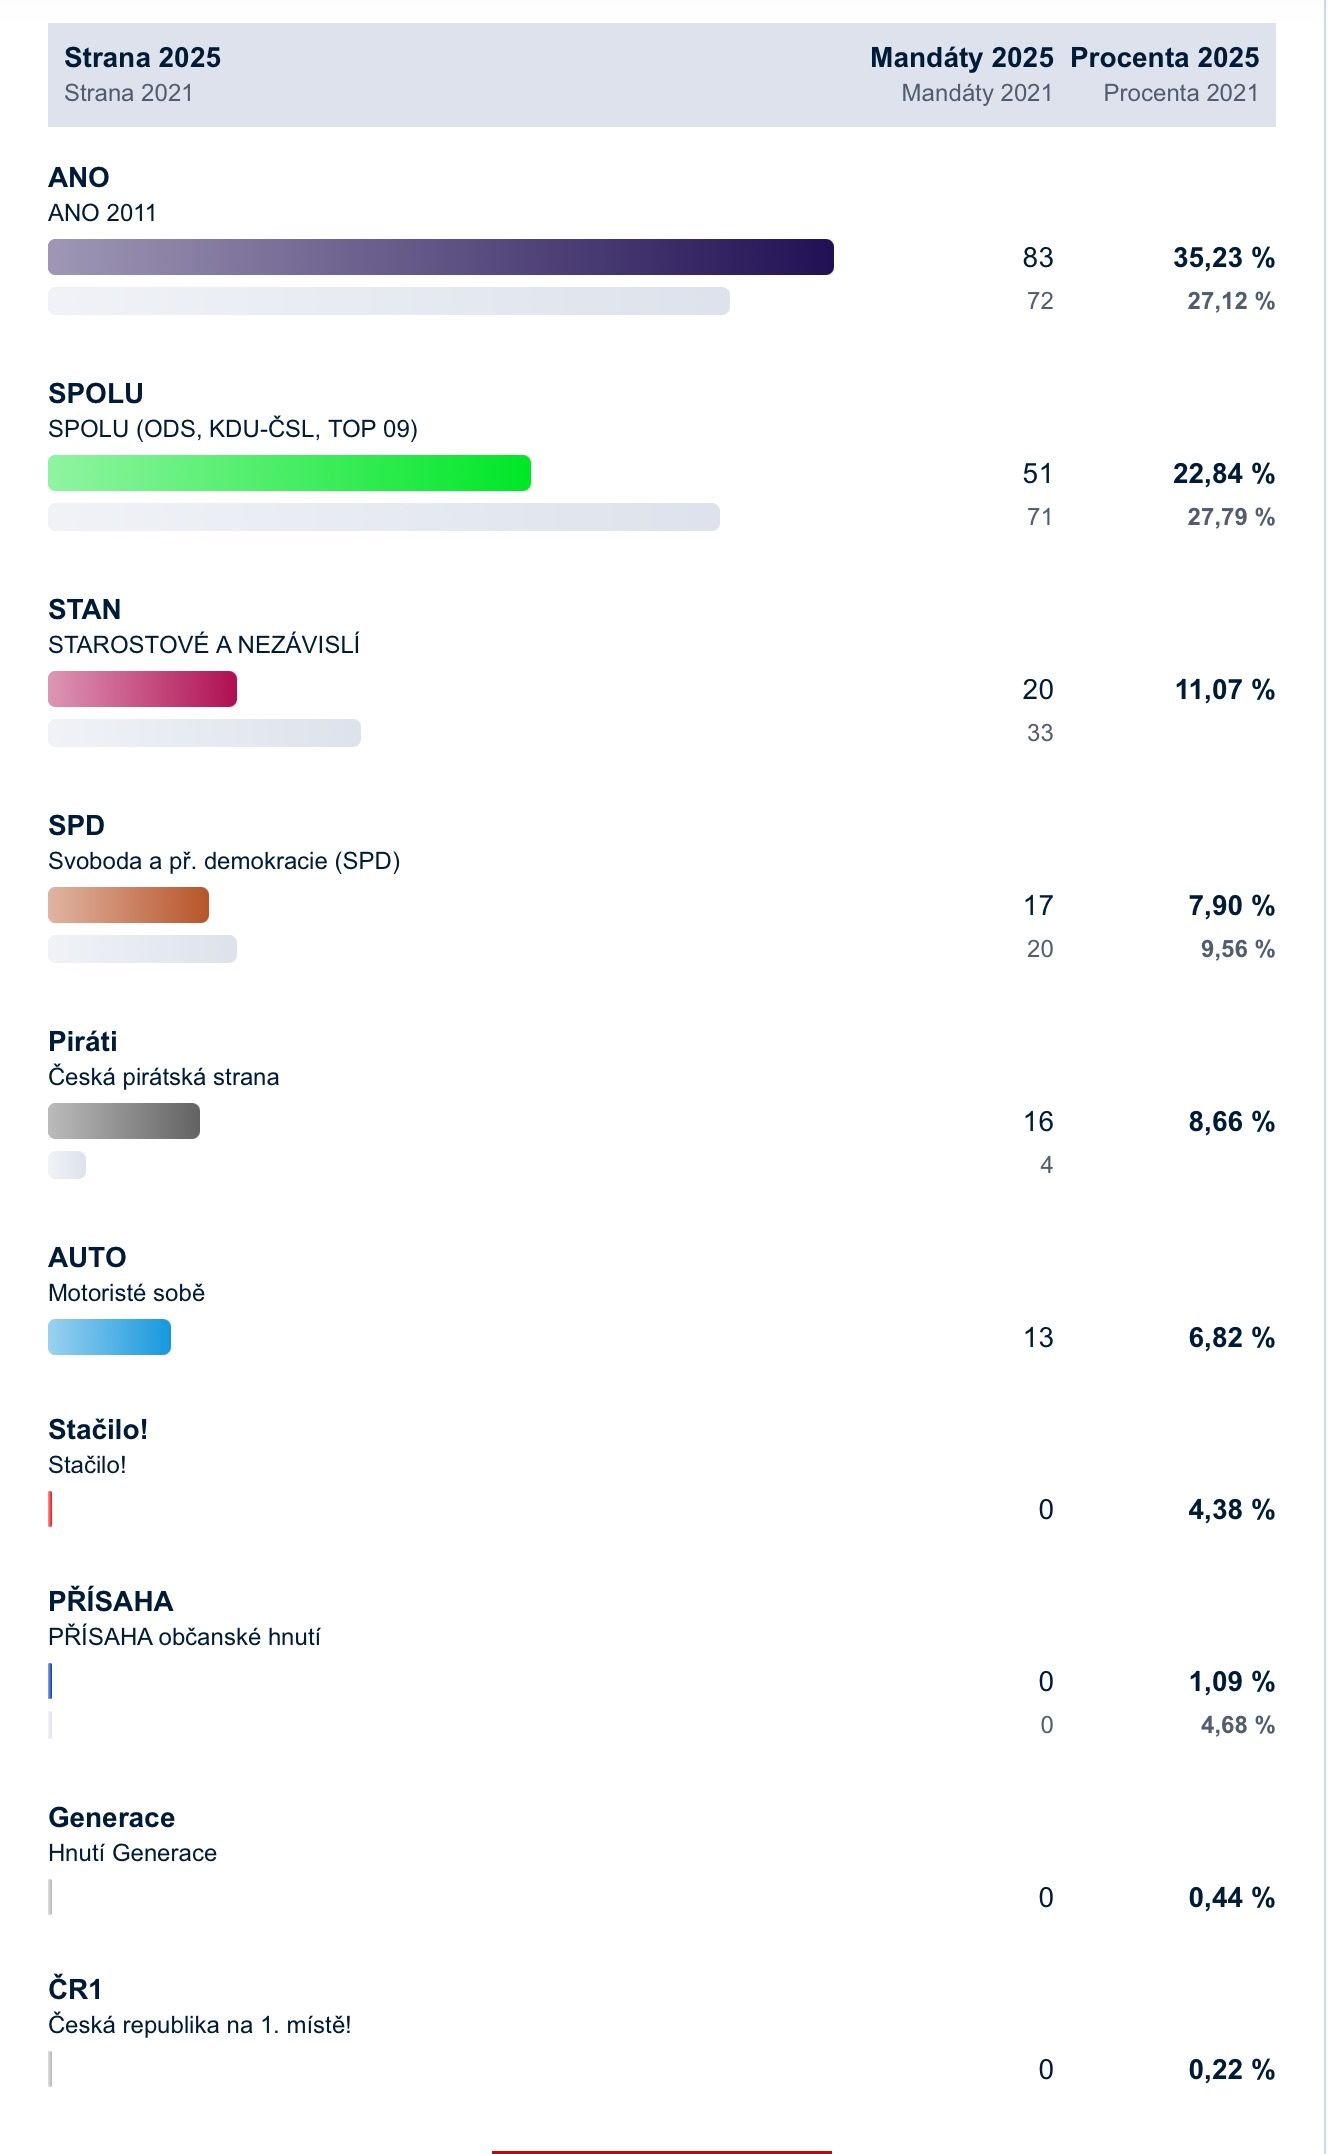This screenshot has width=1328, height=2154.
Task: Click the 'Motoristé sobě' party name
Action: (x=126, y=1293)
